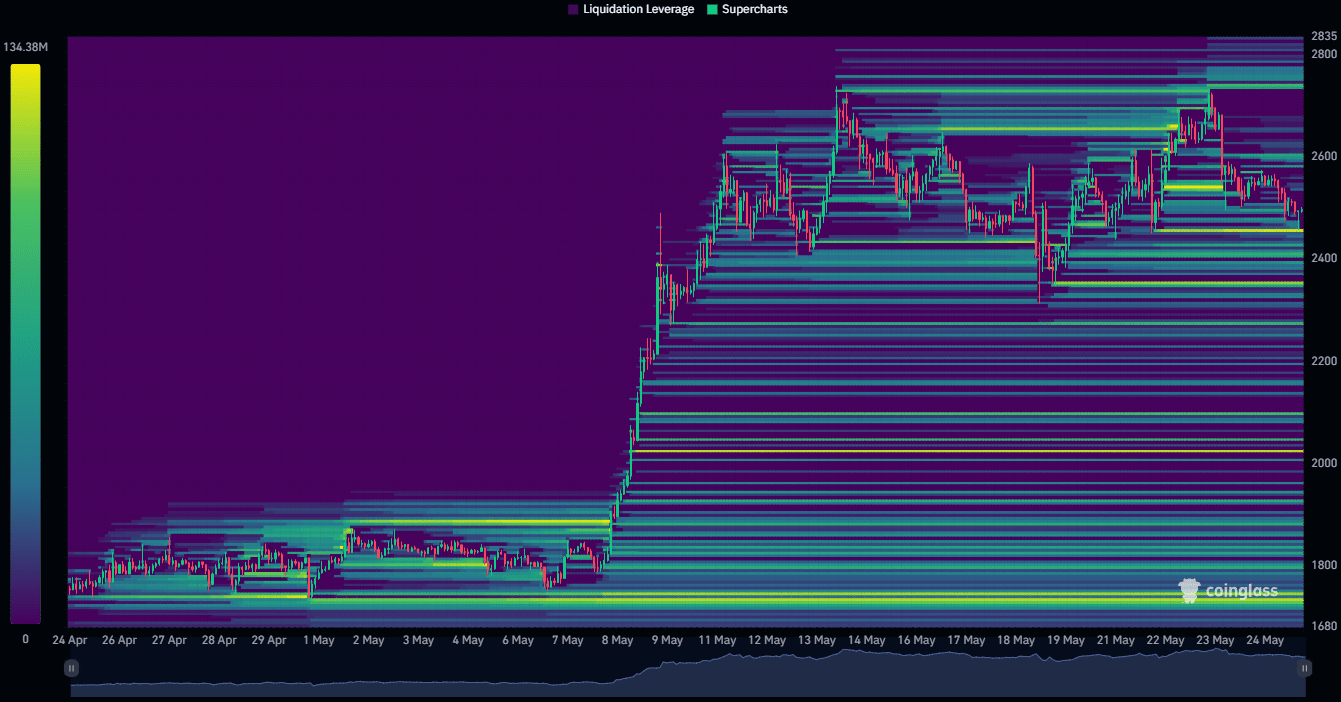
Task: Click the 12 May date label
Action: (767, 640)
